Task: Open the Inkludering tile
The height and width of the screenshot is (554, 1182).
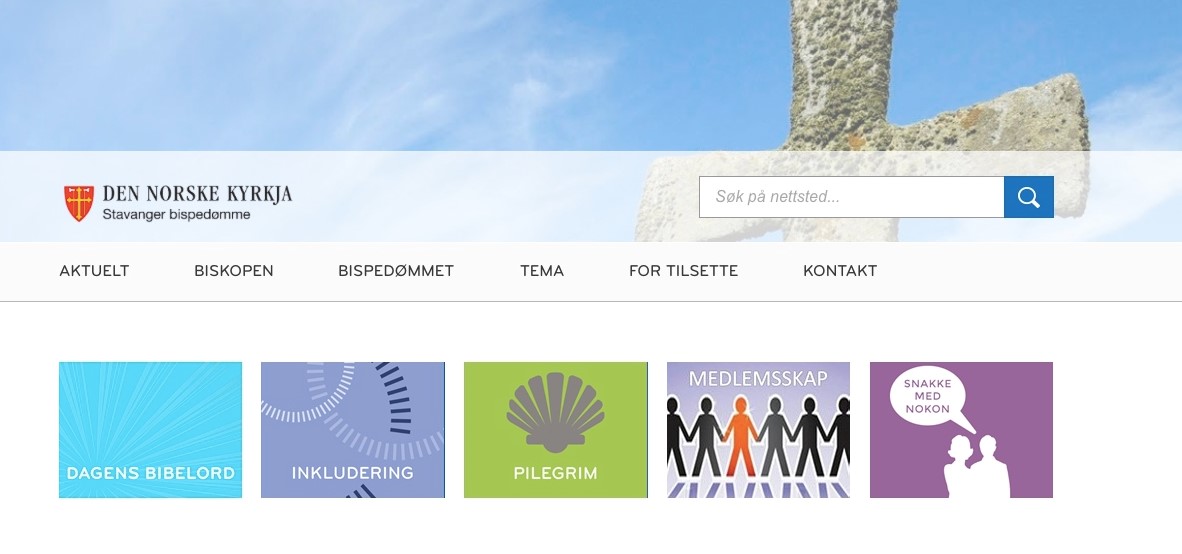Action: coord(353,430)
